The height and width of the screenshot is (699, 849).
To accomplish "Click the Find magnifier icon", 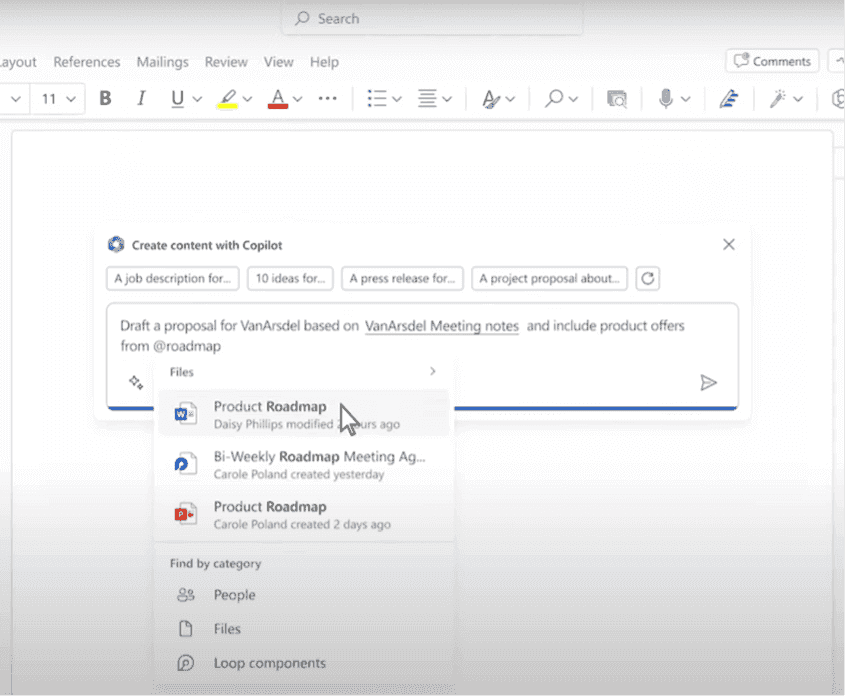I will (x=554, y=99).
